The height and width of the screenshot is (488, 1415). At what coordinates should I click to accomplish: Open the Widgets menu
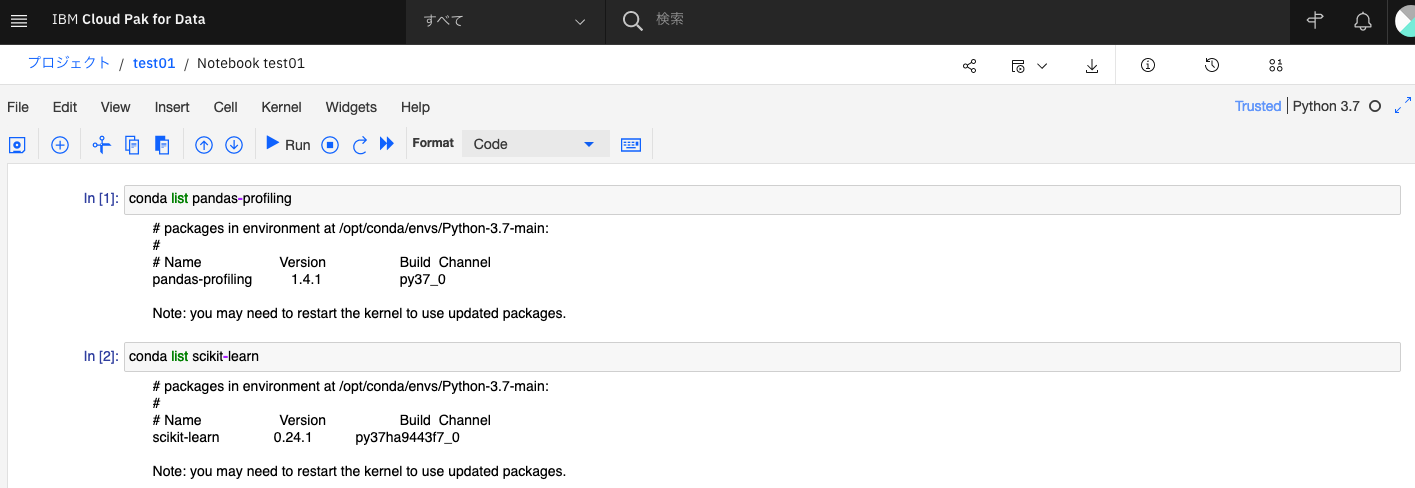[351, 107]
